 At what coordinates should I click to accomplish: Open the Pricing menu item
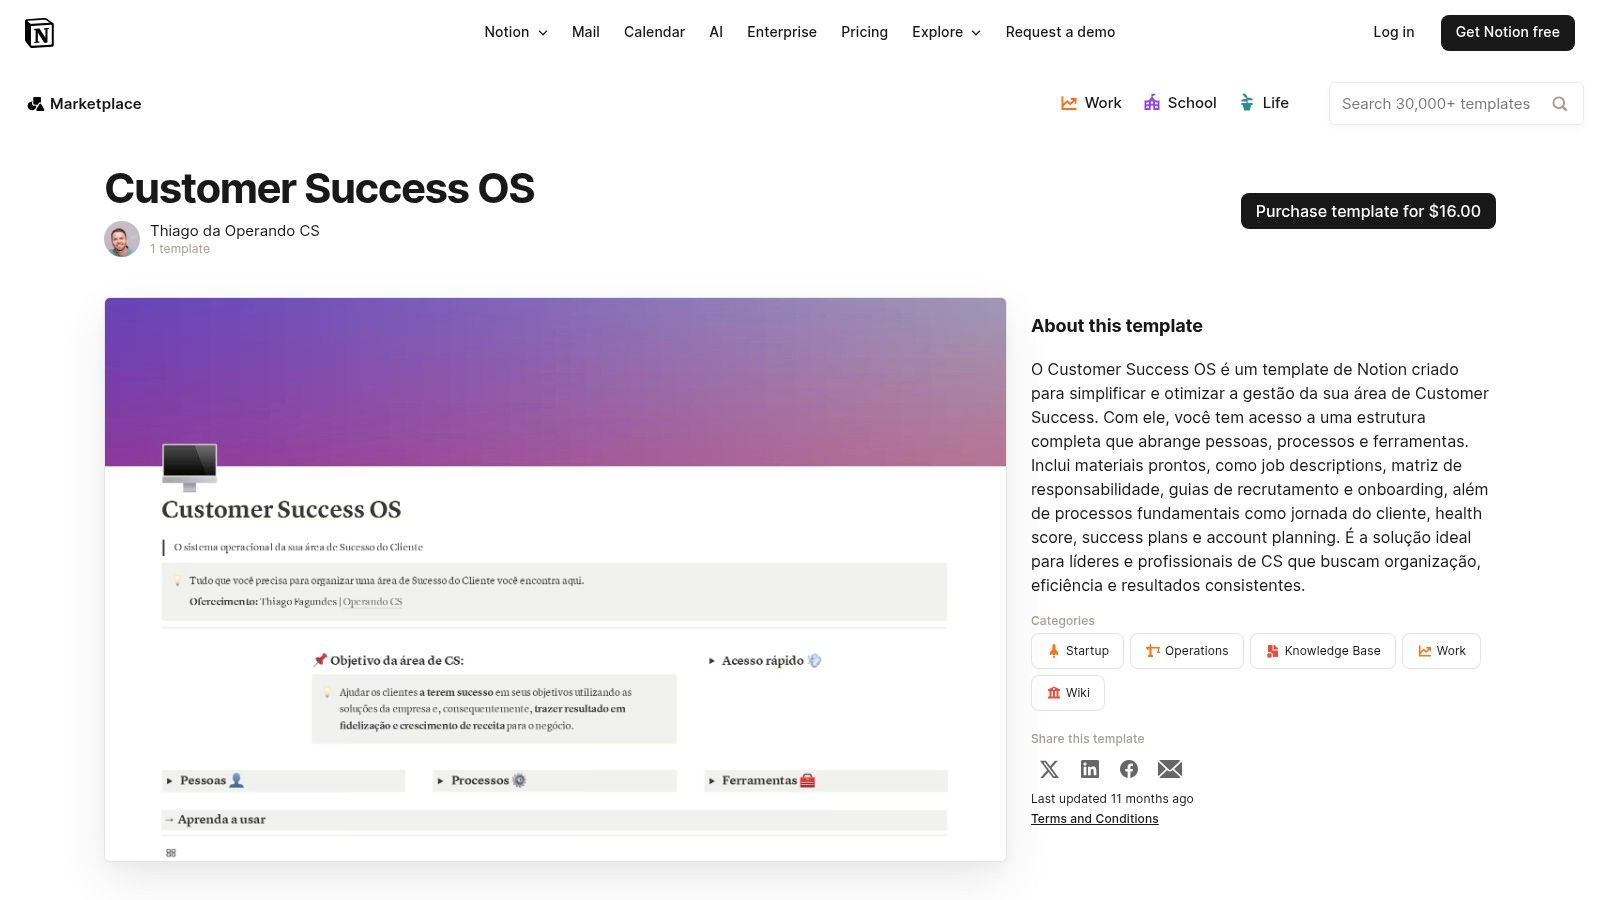[x=864, y=32]
